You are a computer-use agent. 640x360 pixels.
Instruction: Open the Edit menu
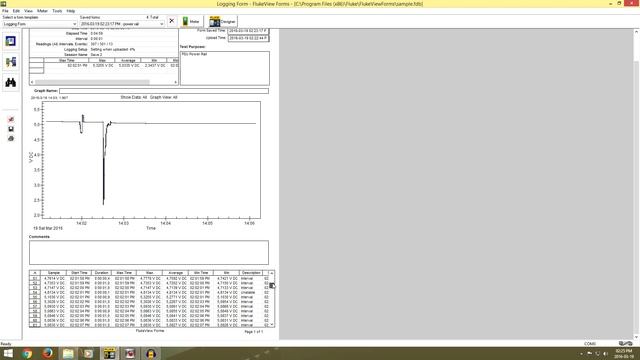[16, 11]
